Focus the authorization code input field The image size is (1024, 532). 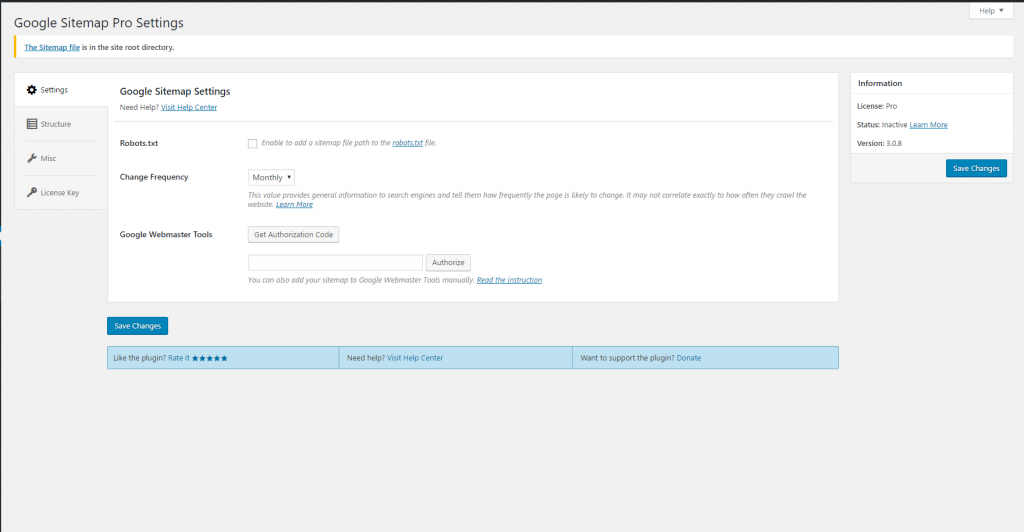click(x=335, y=262)
